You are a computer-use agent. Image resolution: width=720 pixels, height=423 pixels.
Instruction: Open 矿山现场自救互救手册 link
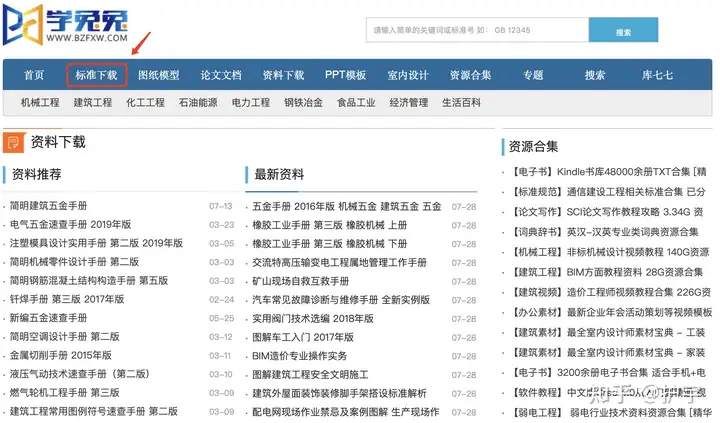[301, 281]
